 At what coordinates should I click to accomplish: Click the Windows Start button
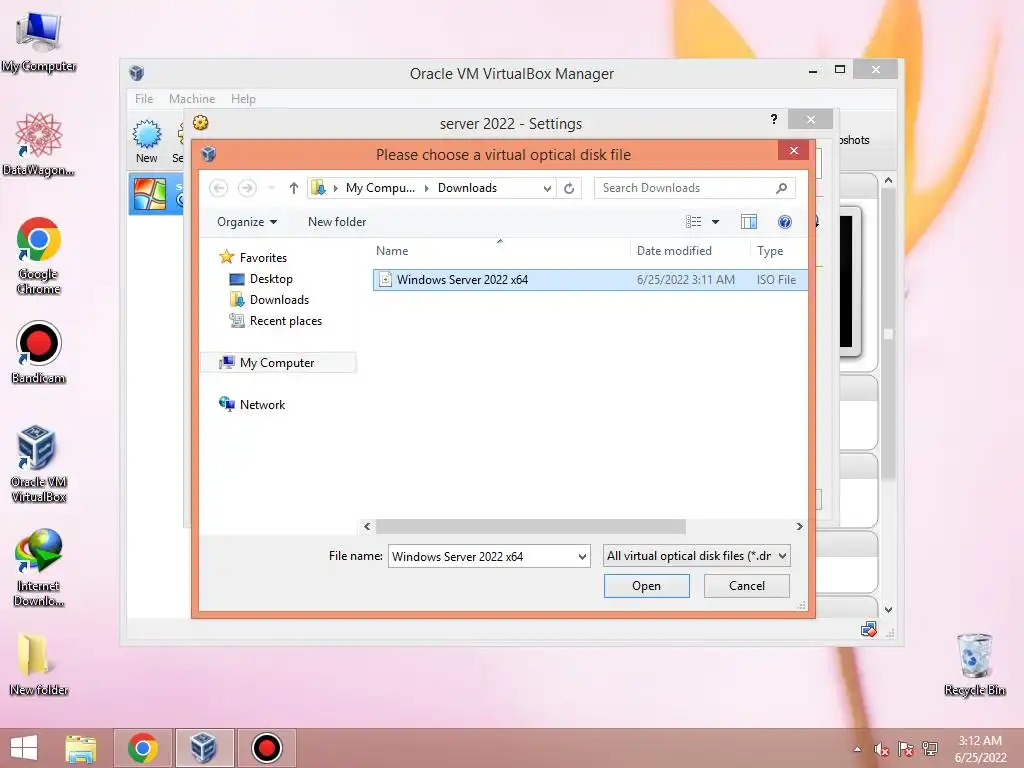24,748
